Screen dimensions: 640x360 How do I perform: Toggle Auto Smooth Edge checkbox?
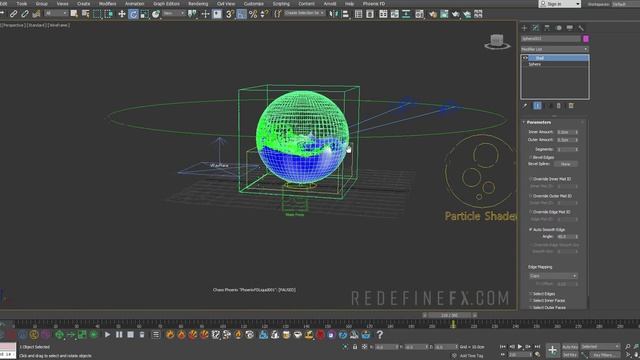coord(531,230)
